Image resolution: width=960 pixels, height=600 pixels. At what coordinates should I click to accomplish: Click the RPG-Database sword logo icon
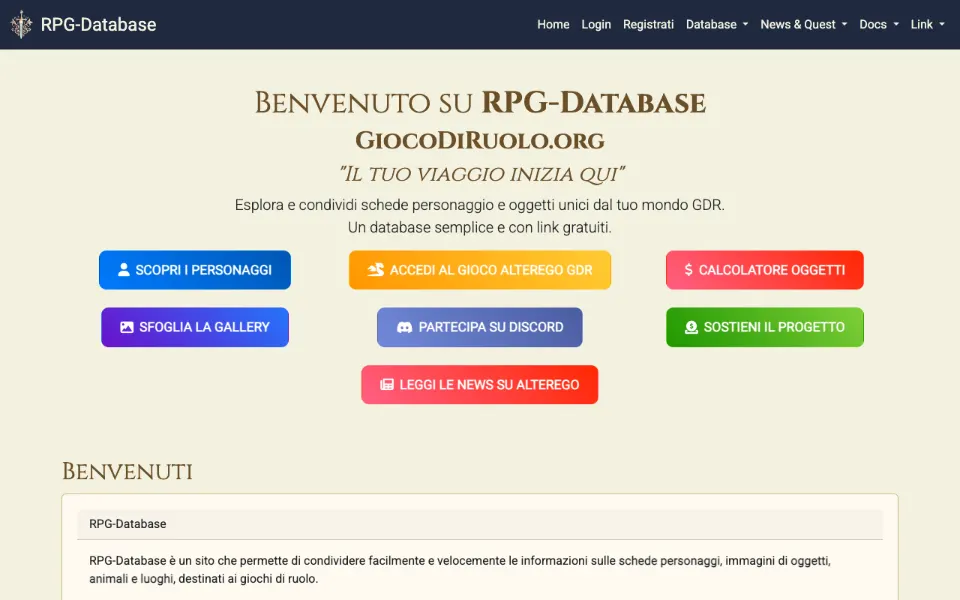point(21,24)
